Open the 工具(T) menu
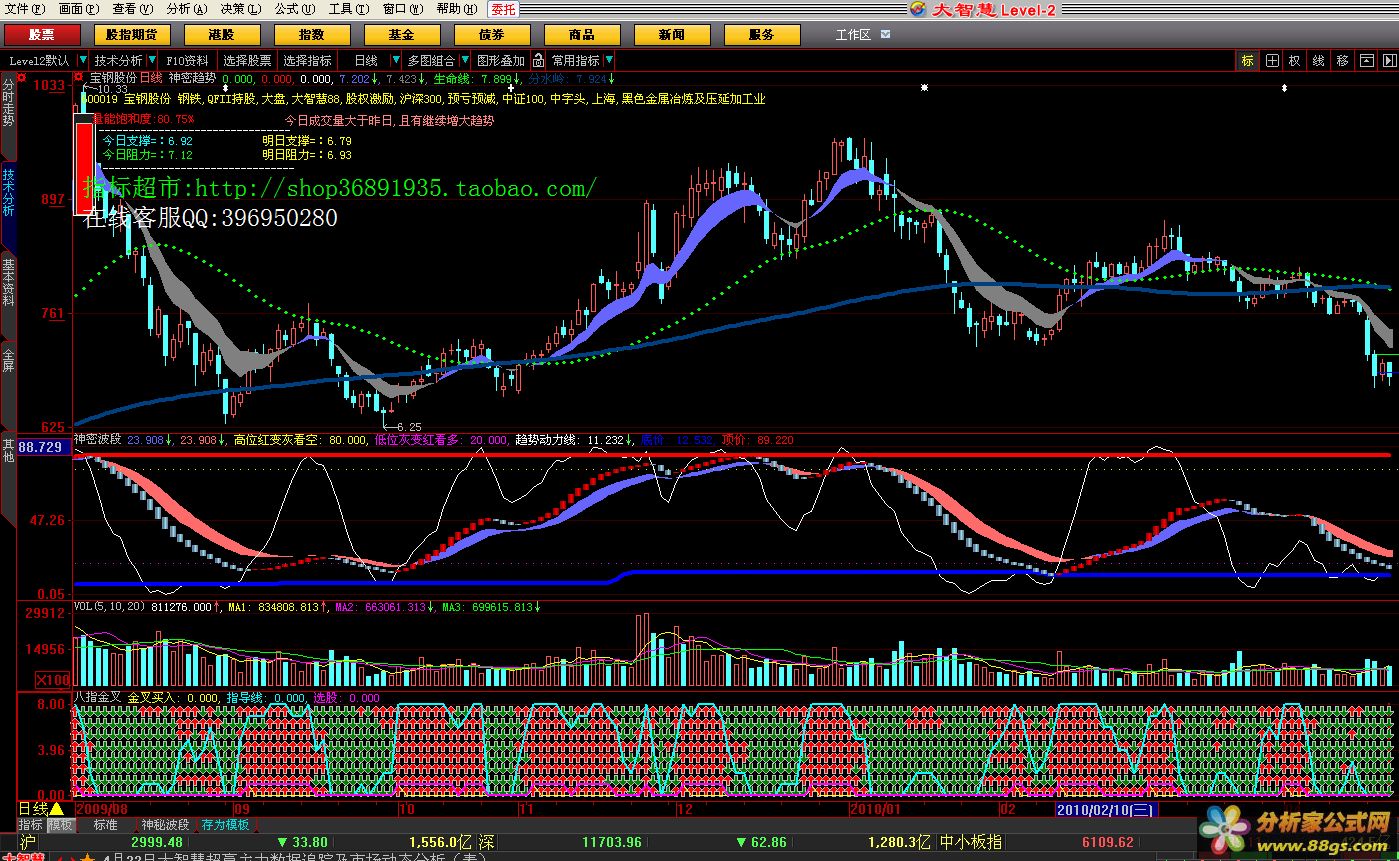The height and width of the screenshot is (861, 1399). [348, 9]
